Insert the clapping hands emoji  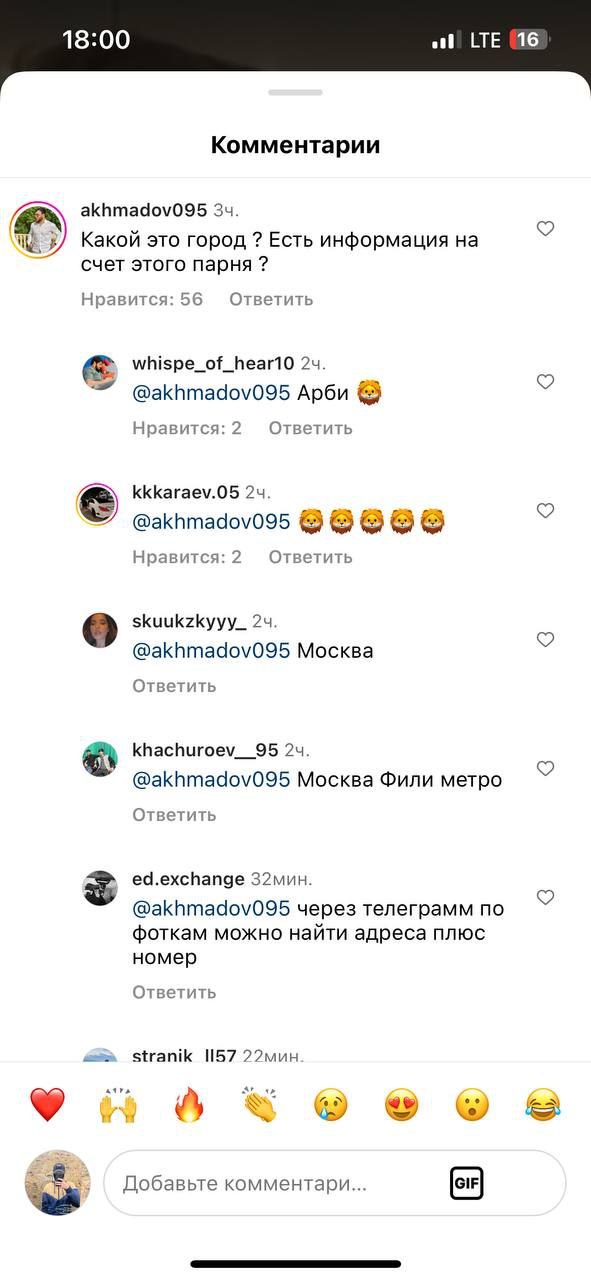pos(260,1105)
